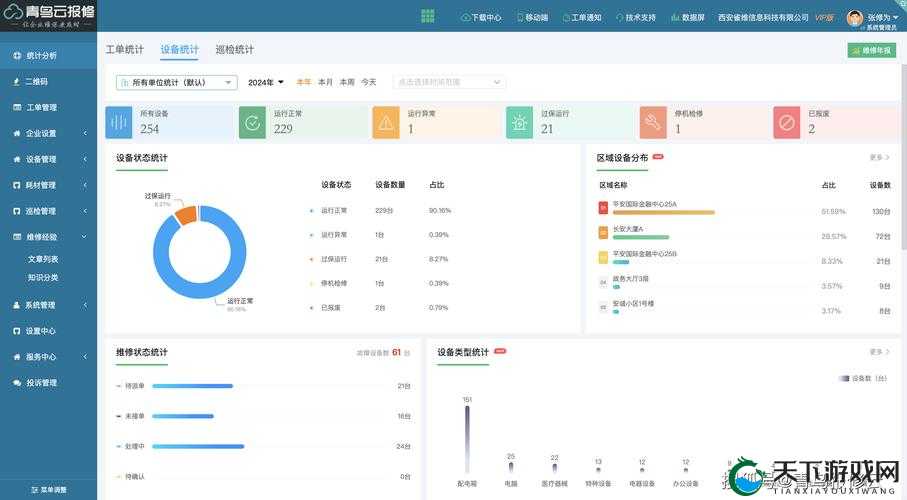The height and width of the screenshot is (500, 907).
Task: Open the green apps grid icon in header
Action: click(427, 16)
